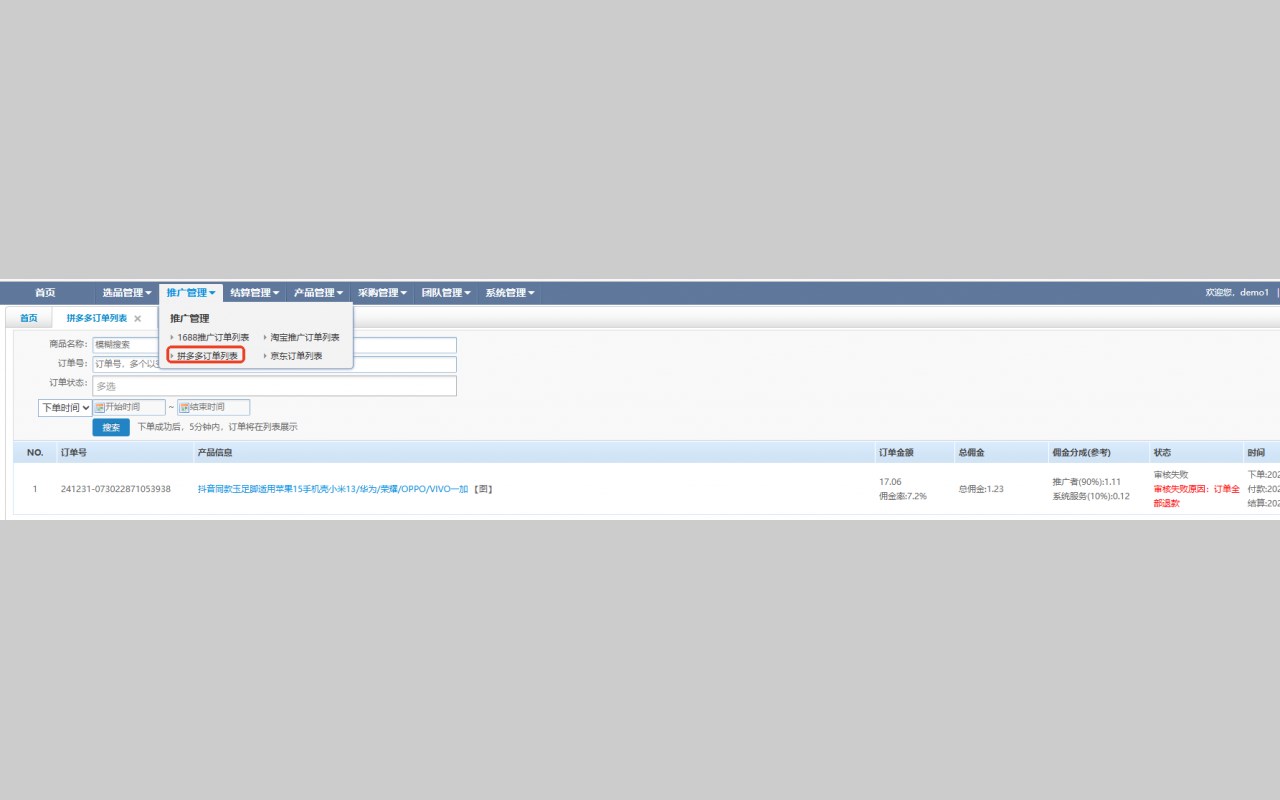Click the 订单金额 column header
Image resolution: width=1280 pixels, height=800 pixels.
tap(896, 453)
